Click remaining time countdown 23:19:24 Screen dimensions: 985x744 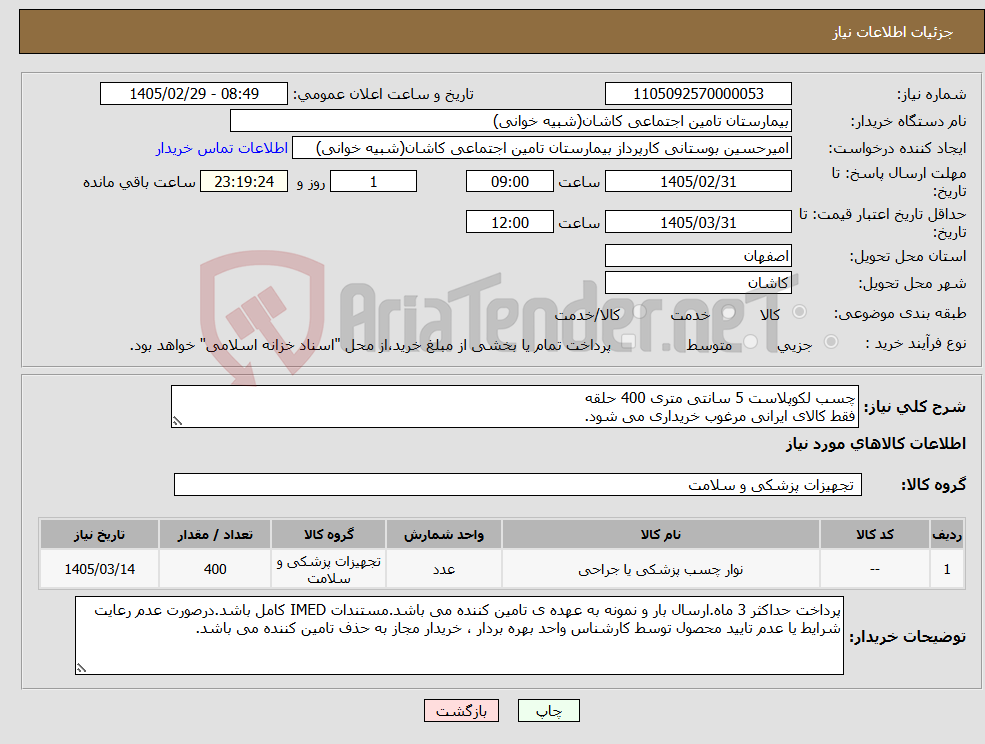[244, 182]
